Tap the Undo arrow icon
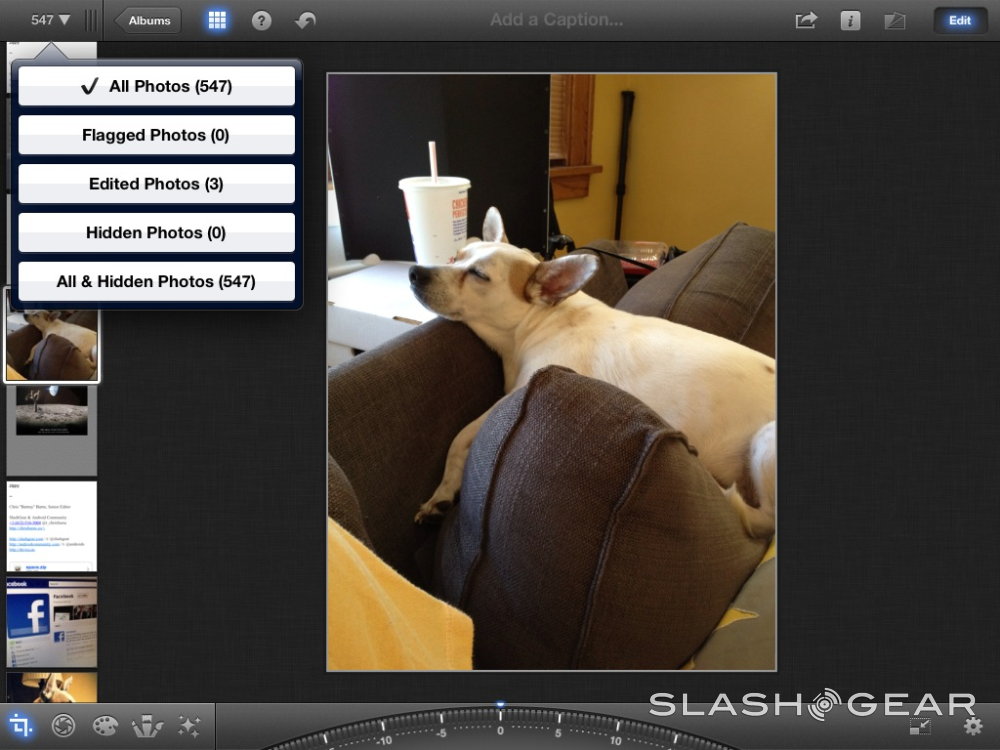Image resolution: width=1000 pixels, height=750 pixels. pos(306,20)
